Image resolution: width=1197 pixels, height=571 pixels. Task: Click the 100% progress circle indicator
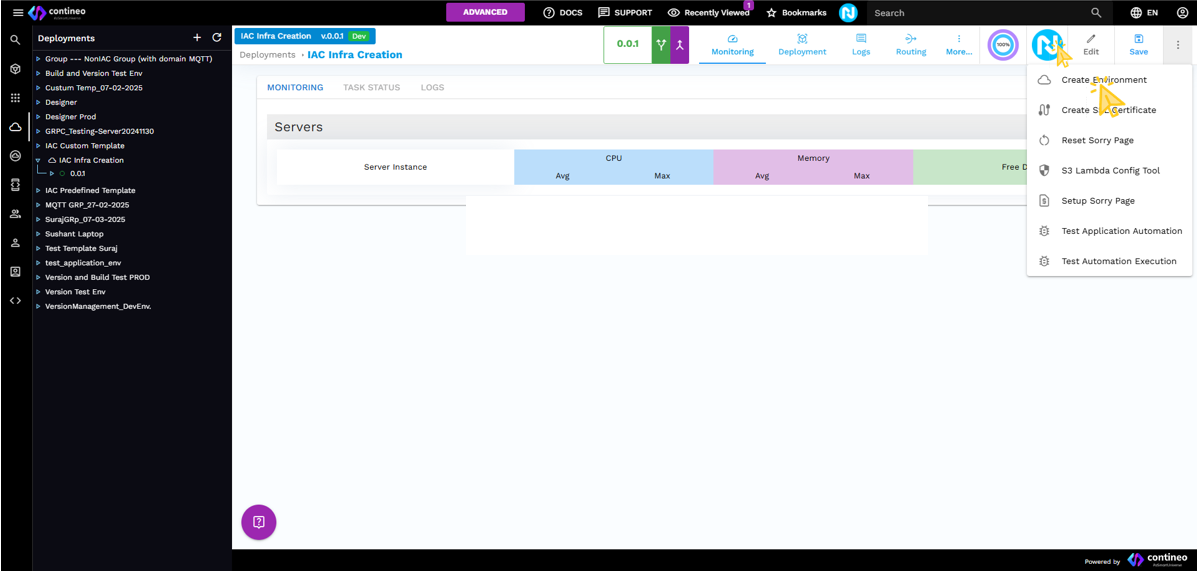1003,45
